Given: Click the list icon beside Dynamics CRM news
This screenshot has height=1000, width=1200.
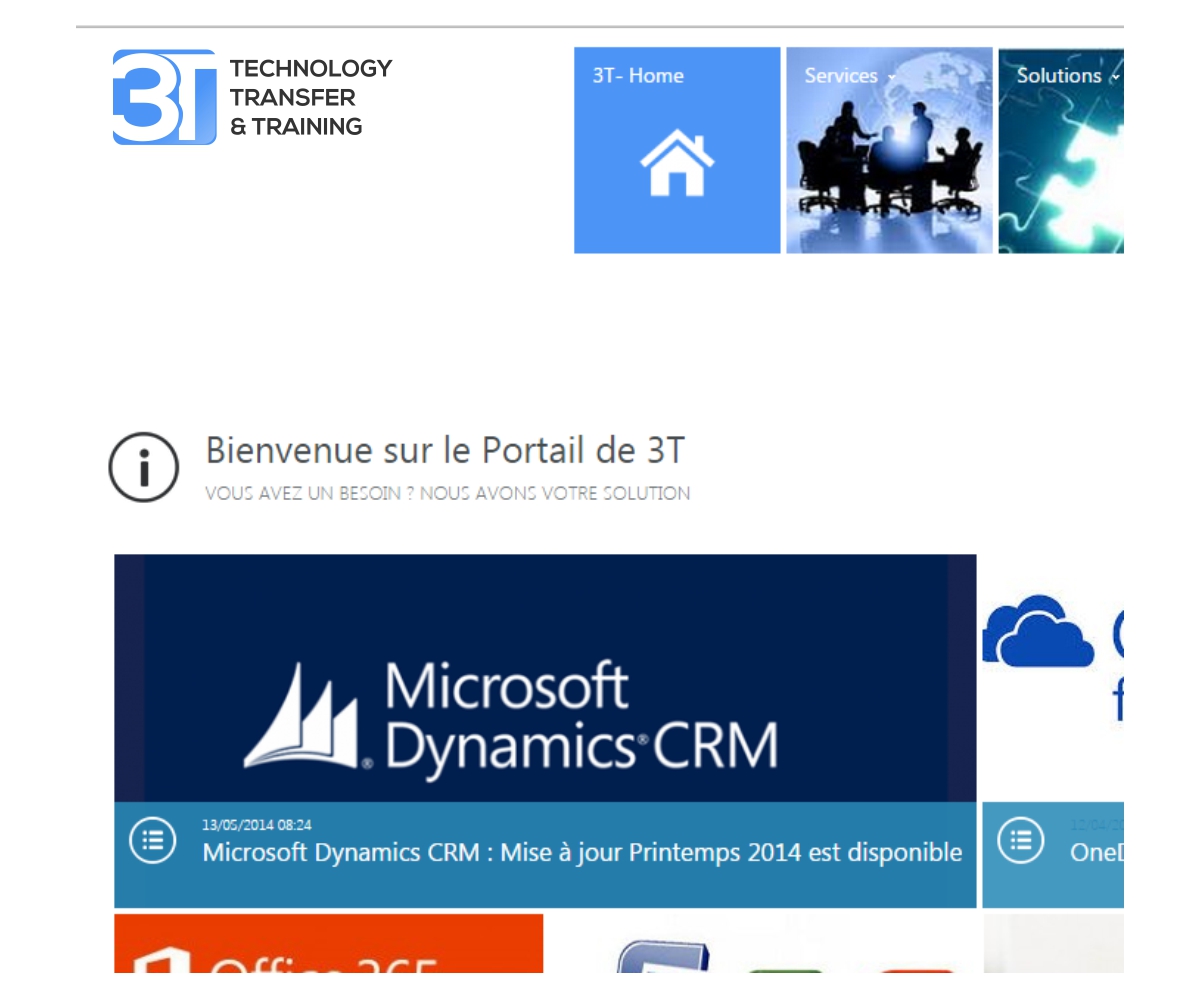Looking at the screenshot, I should click(153, 841).
